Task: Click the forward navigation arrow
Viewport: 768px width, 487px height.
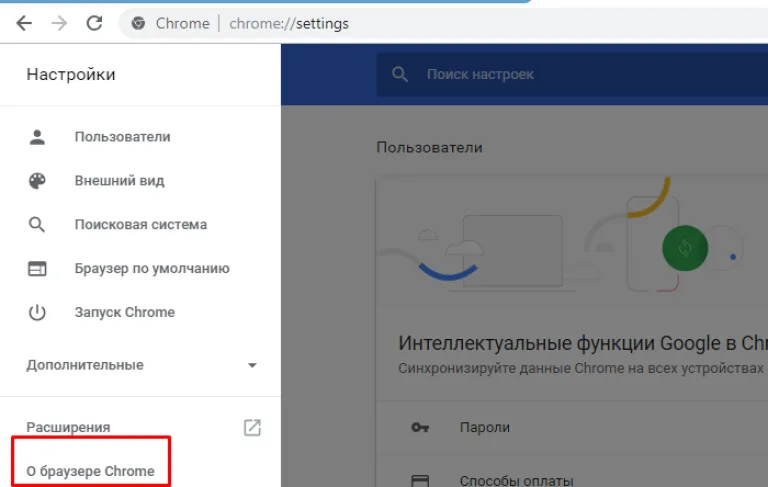Action: [x=59, y=23]
